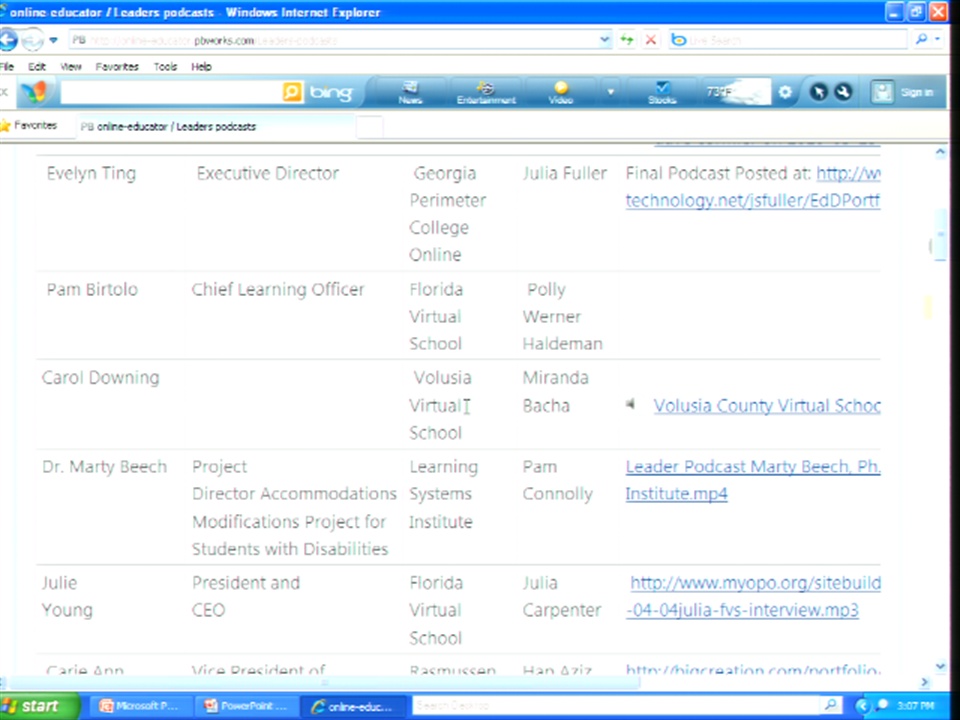Switch to PowerPoint taskbar window

(247, 706)
